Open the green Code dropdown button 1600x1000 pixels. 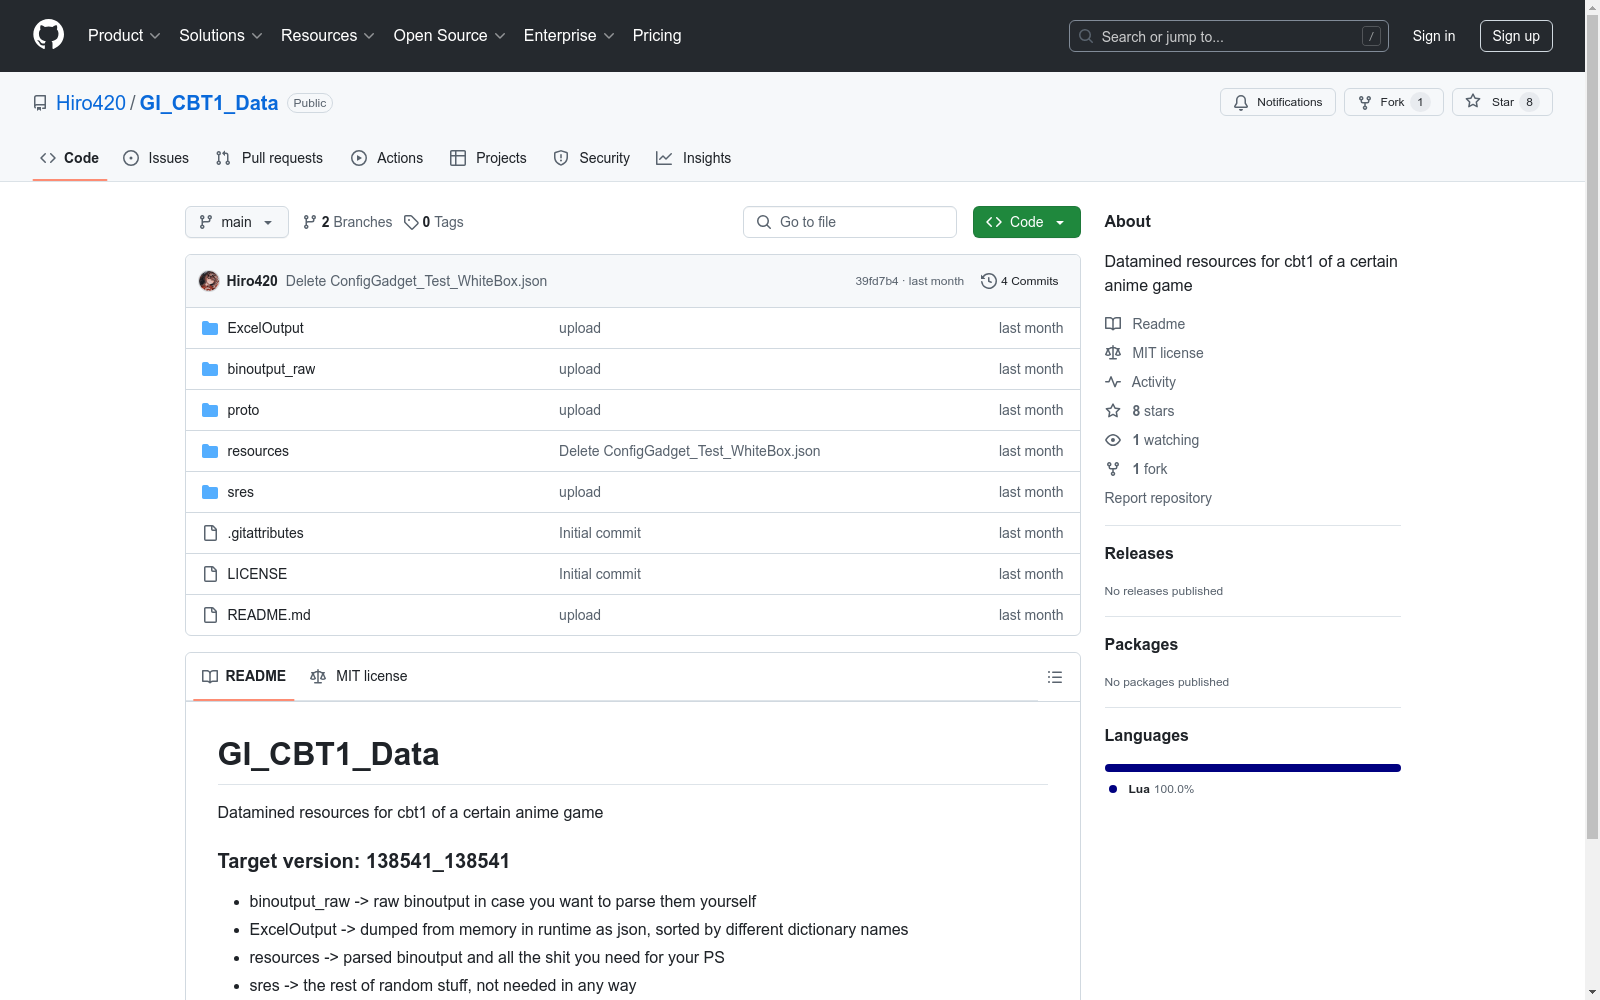pos(1027,222)
